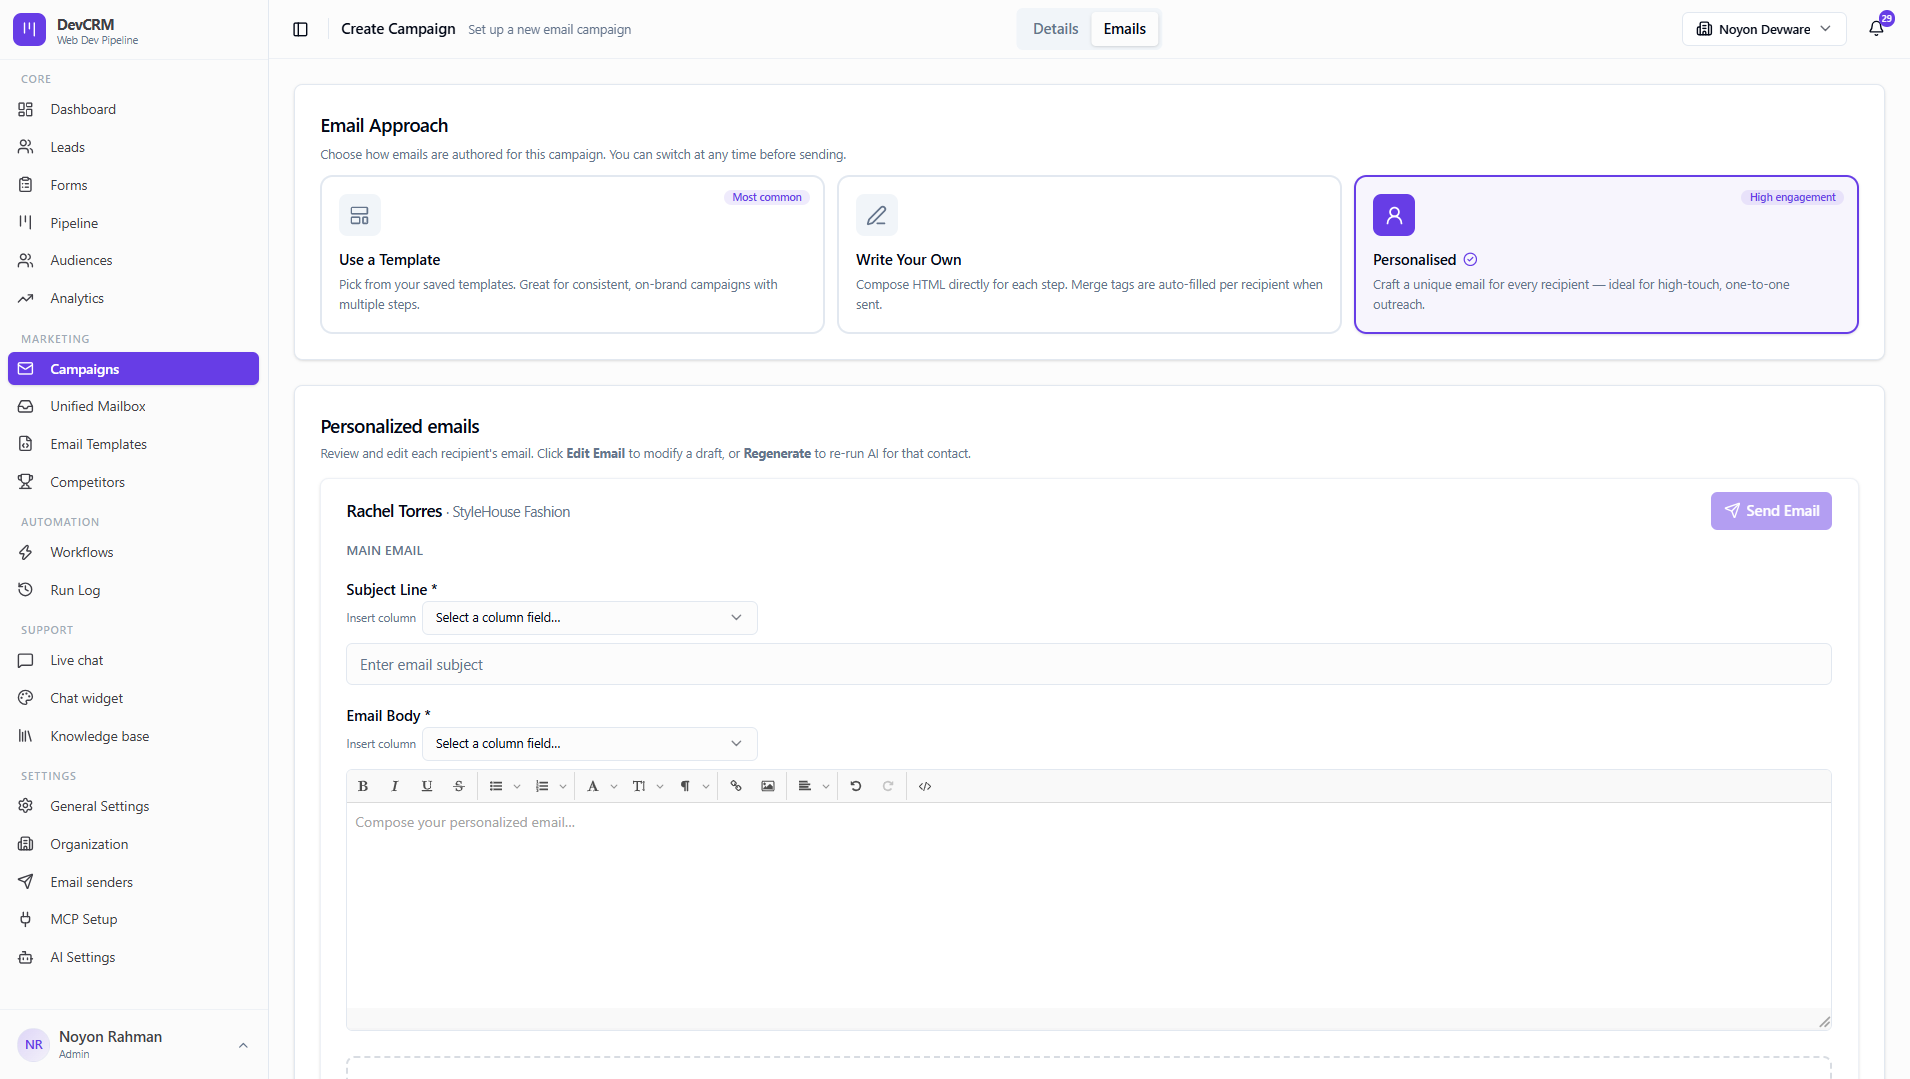This screenshot has height=1079, width=1910.
Task: Go to the Leads page
Action: 133,147
